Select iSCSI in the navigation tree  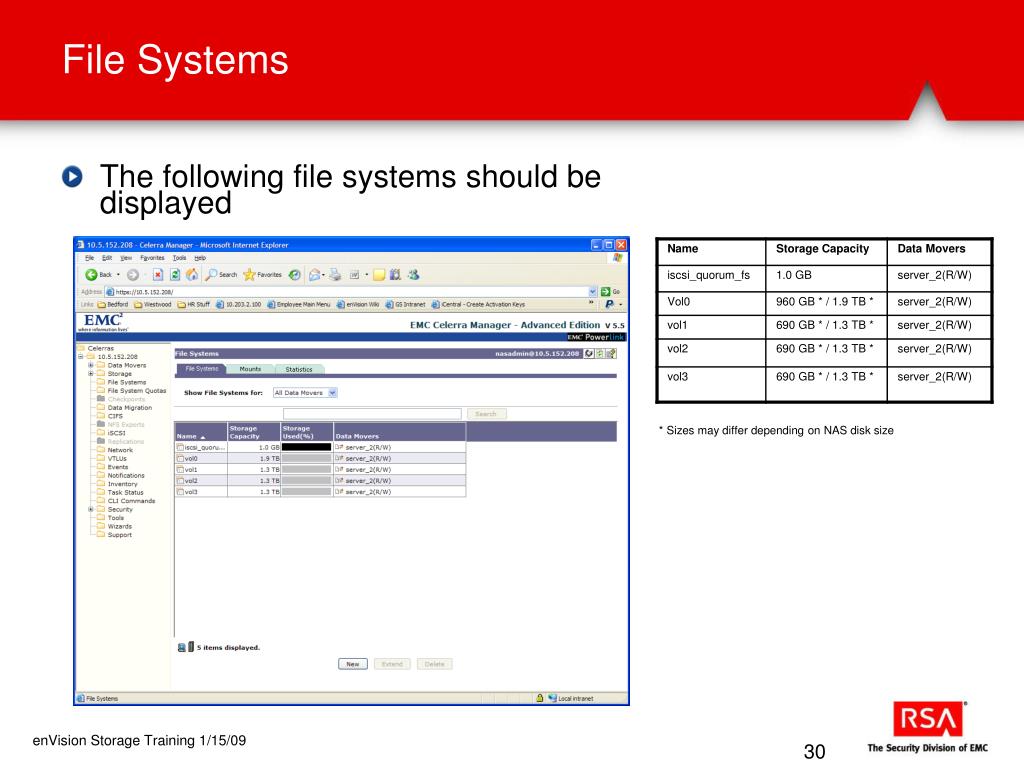(x=116, y=433)
